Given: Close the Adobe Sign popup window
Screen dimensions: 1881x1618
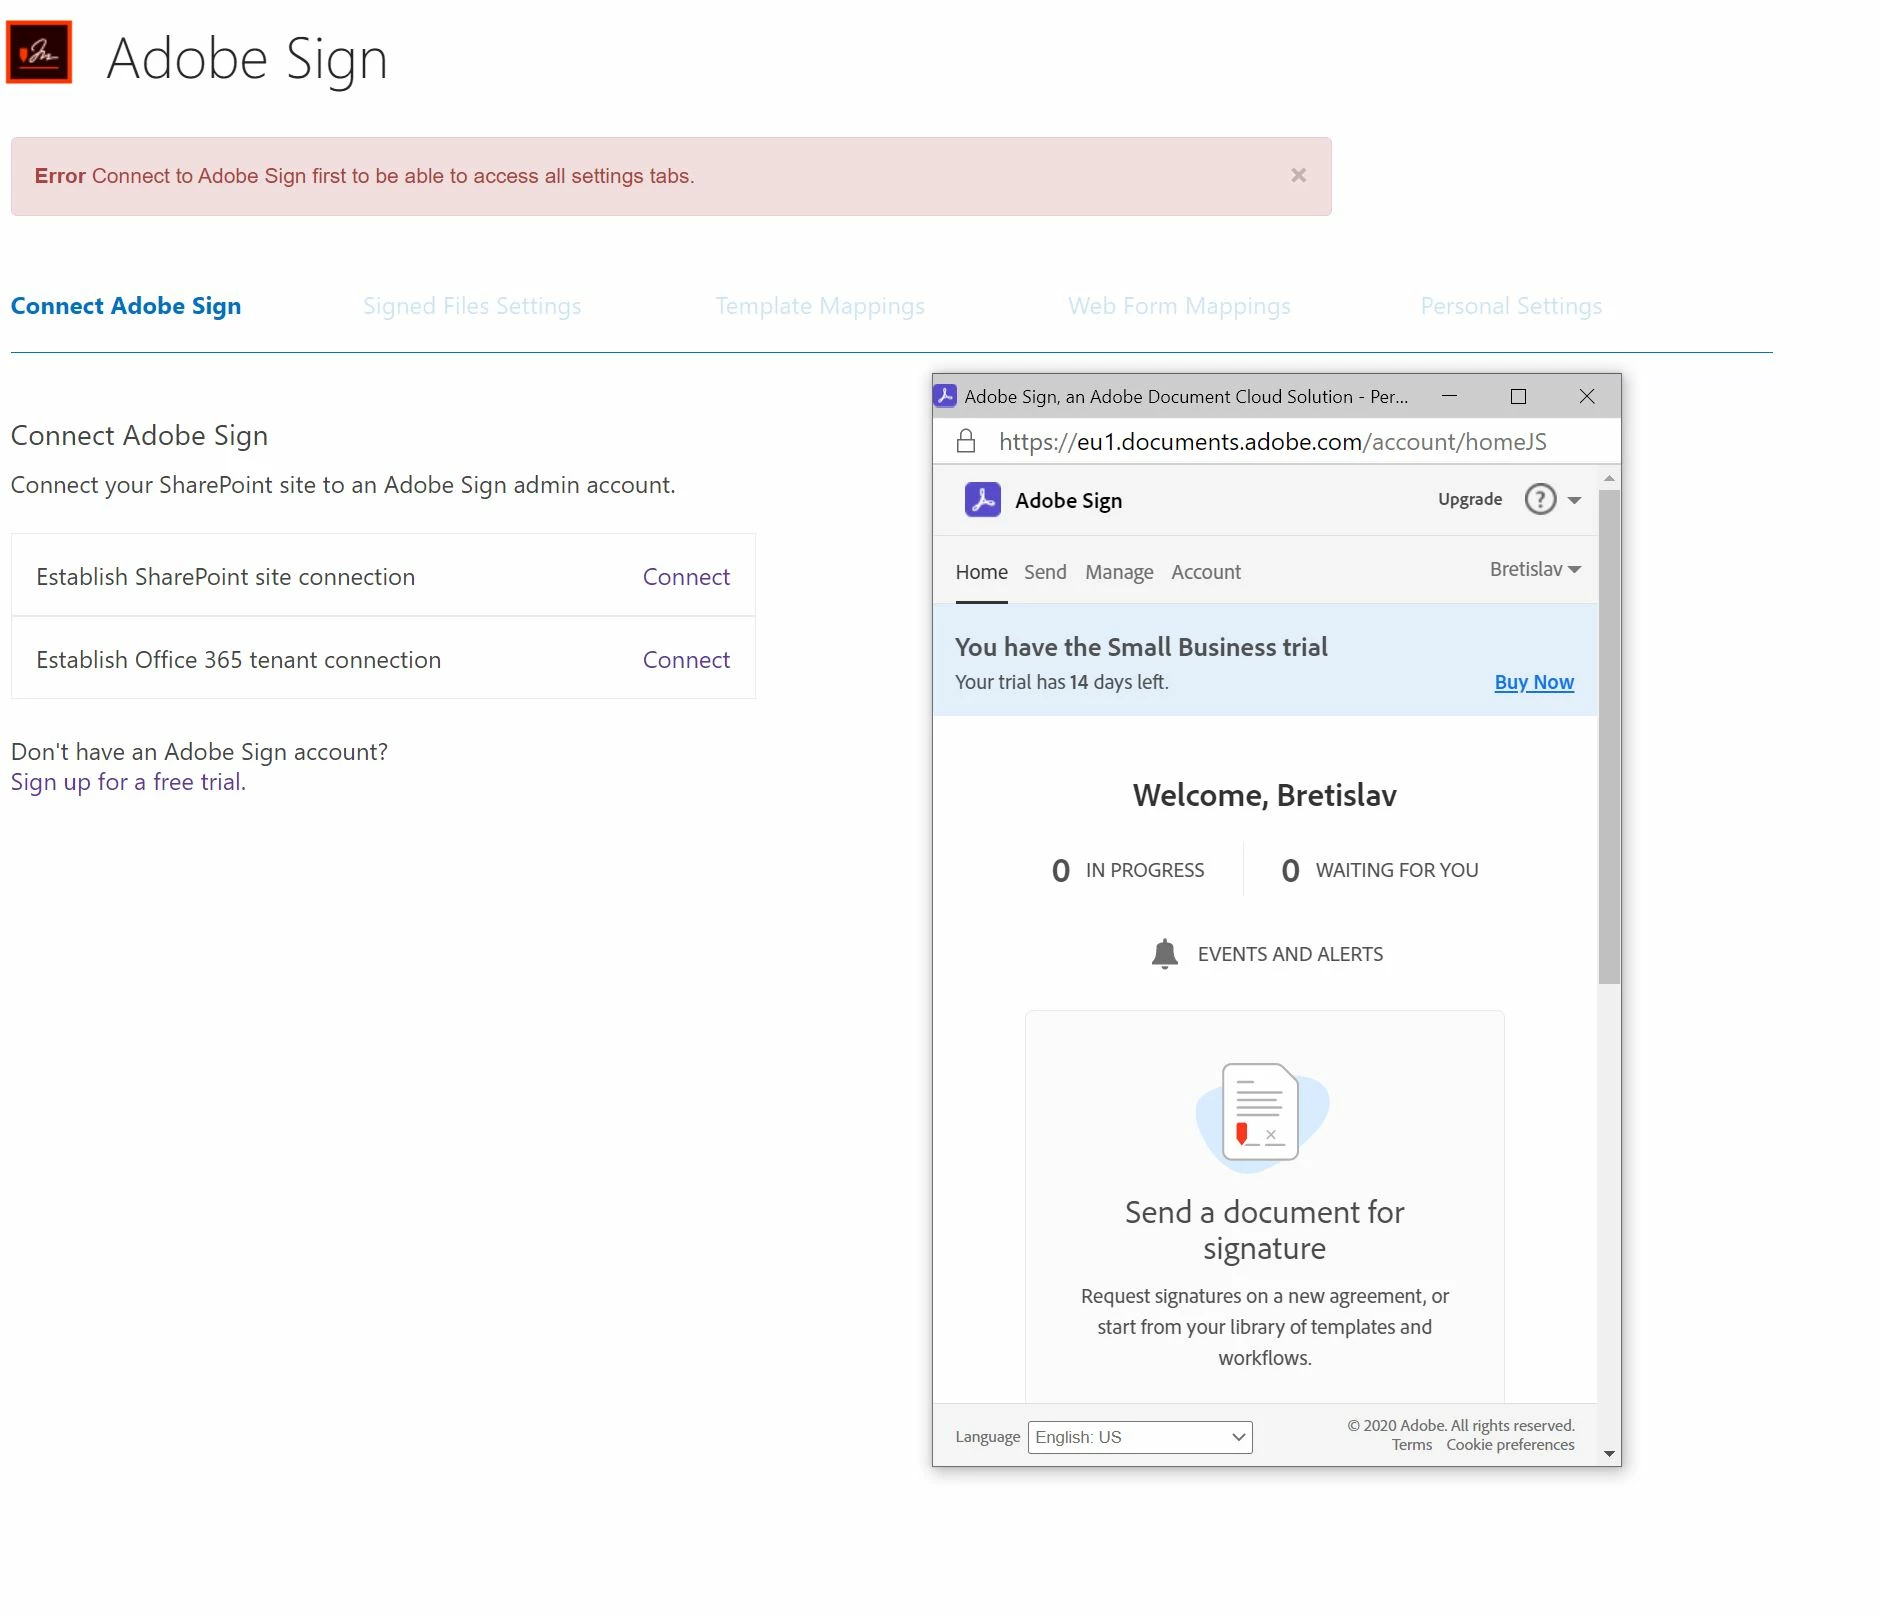Looking at the screenshot, I should (1587, 396).
